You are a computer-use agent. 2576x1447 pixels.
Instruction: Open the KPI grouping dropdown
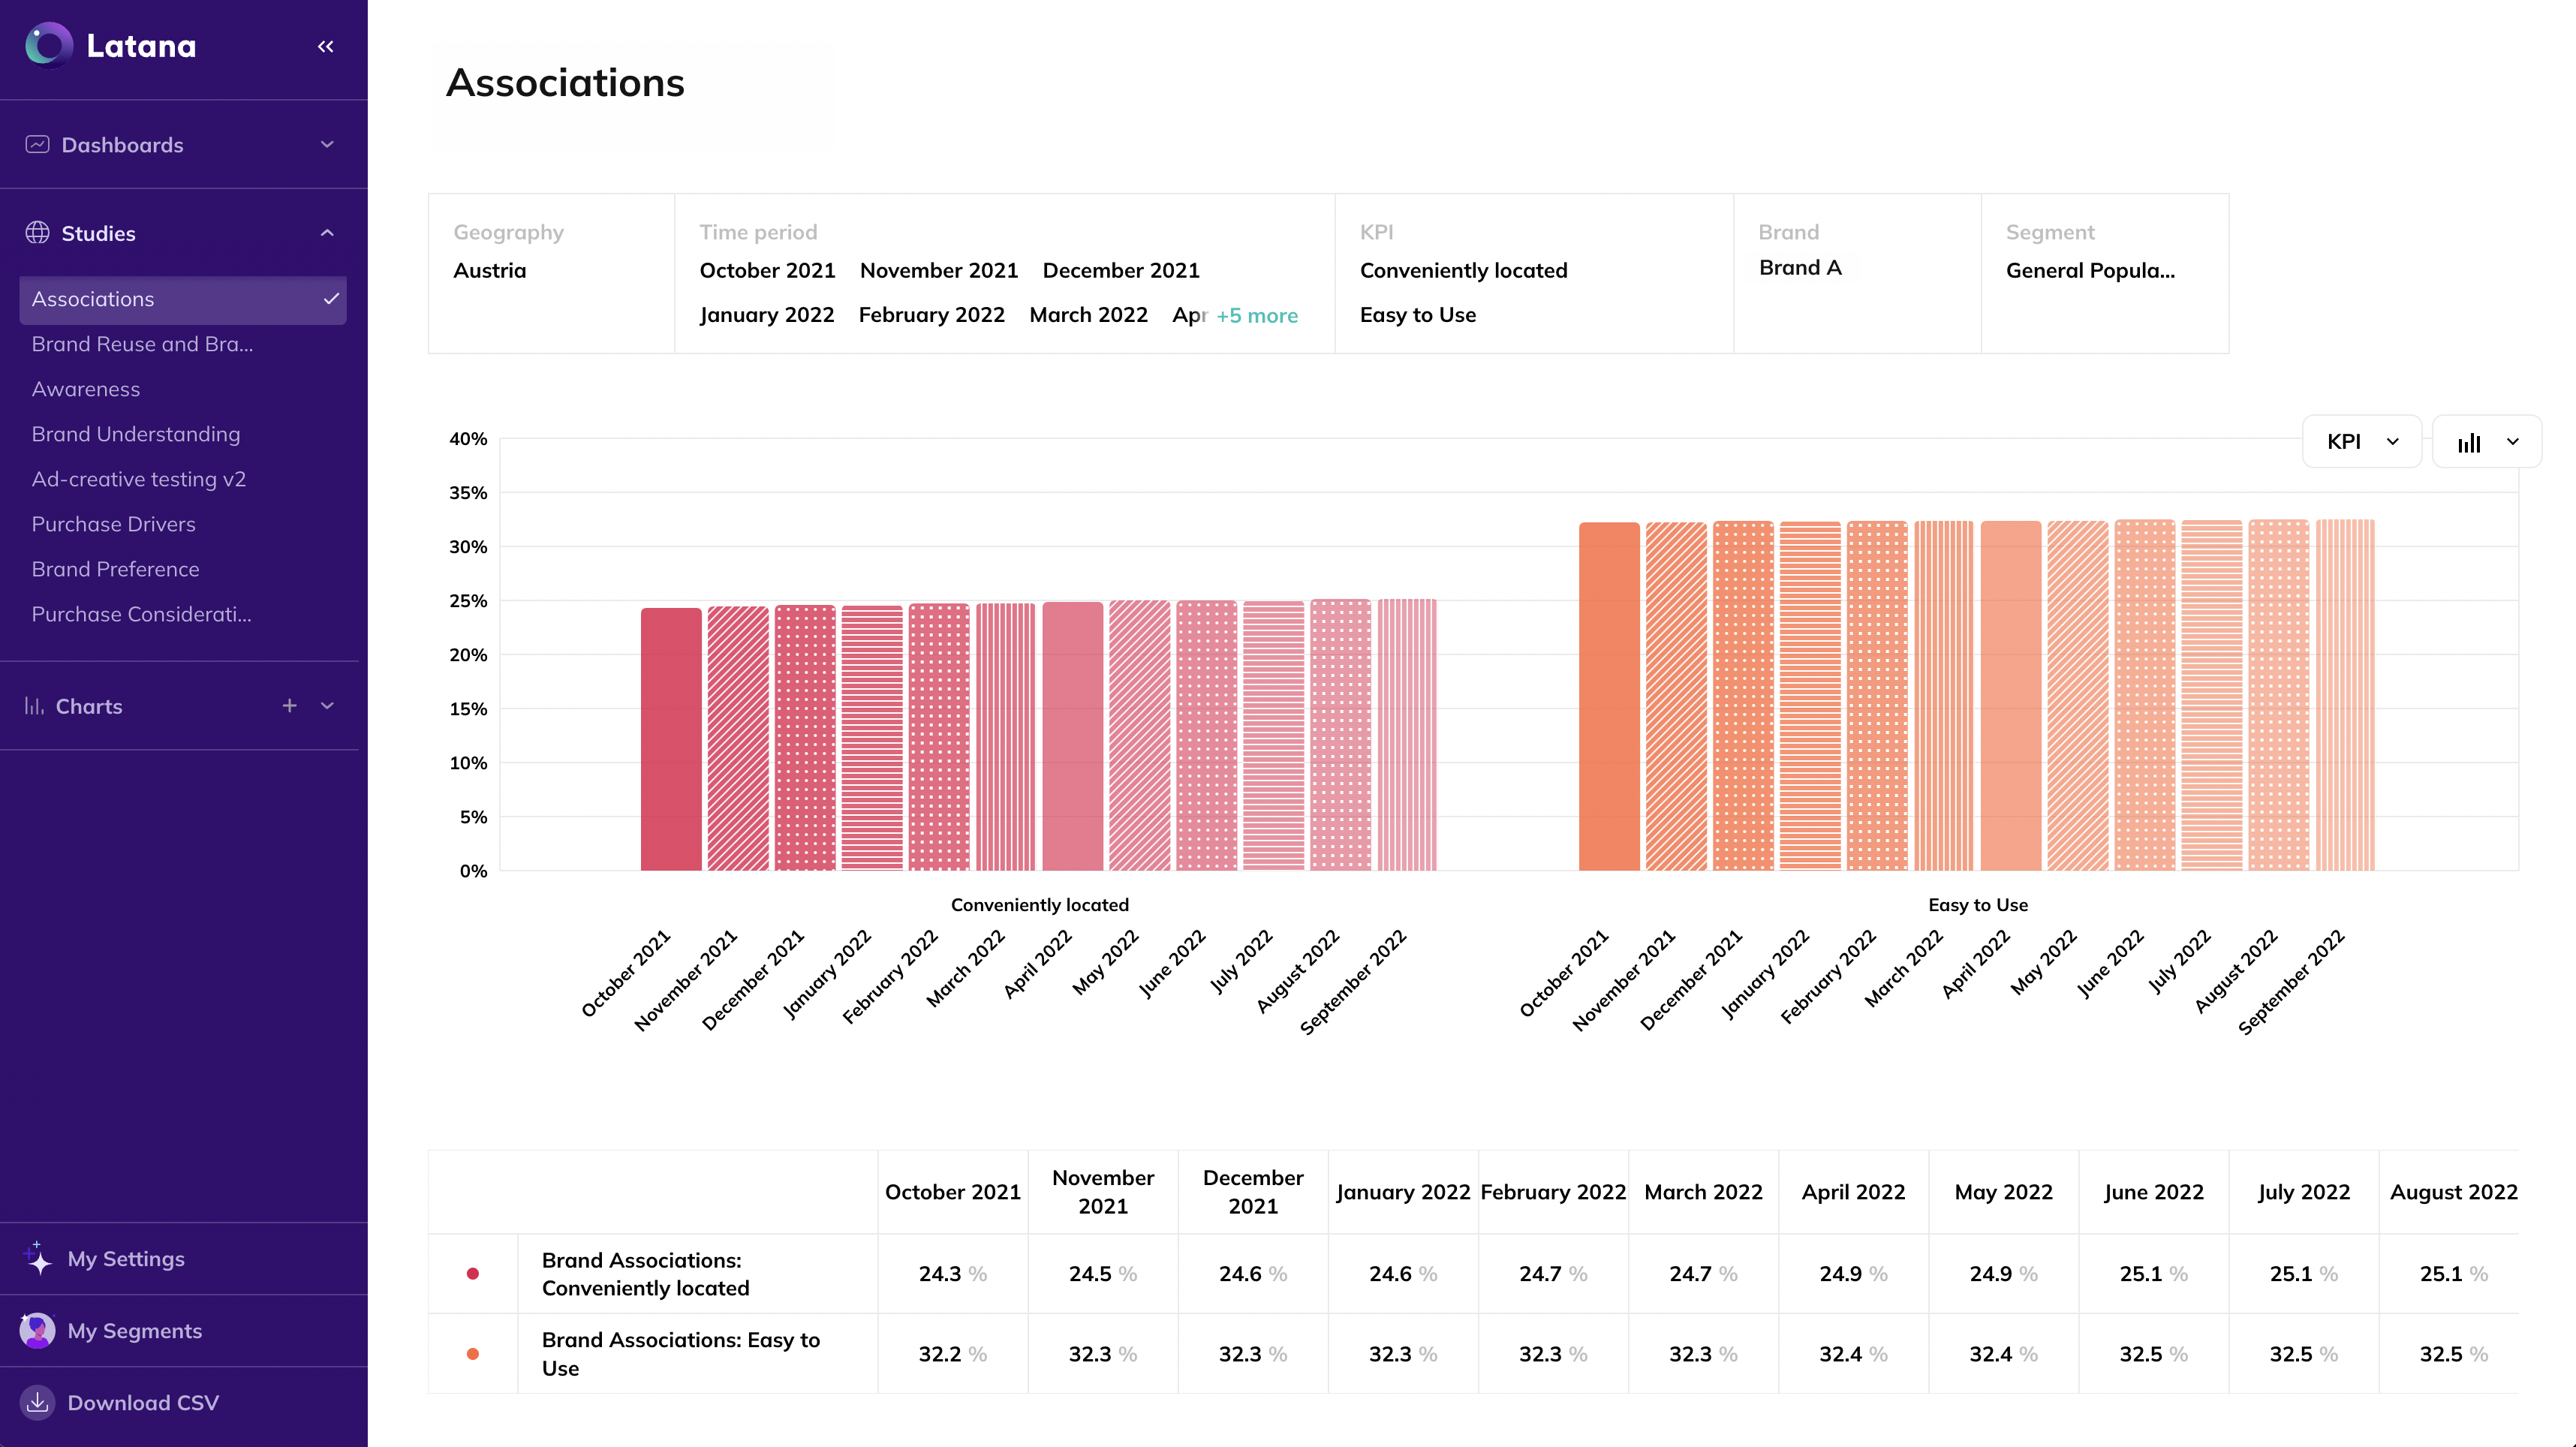[x=2361, y=442]
